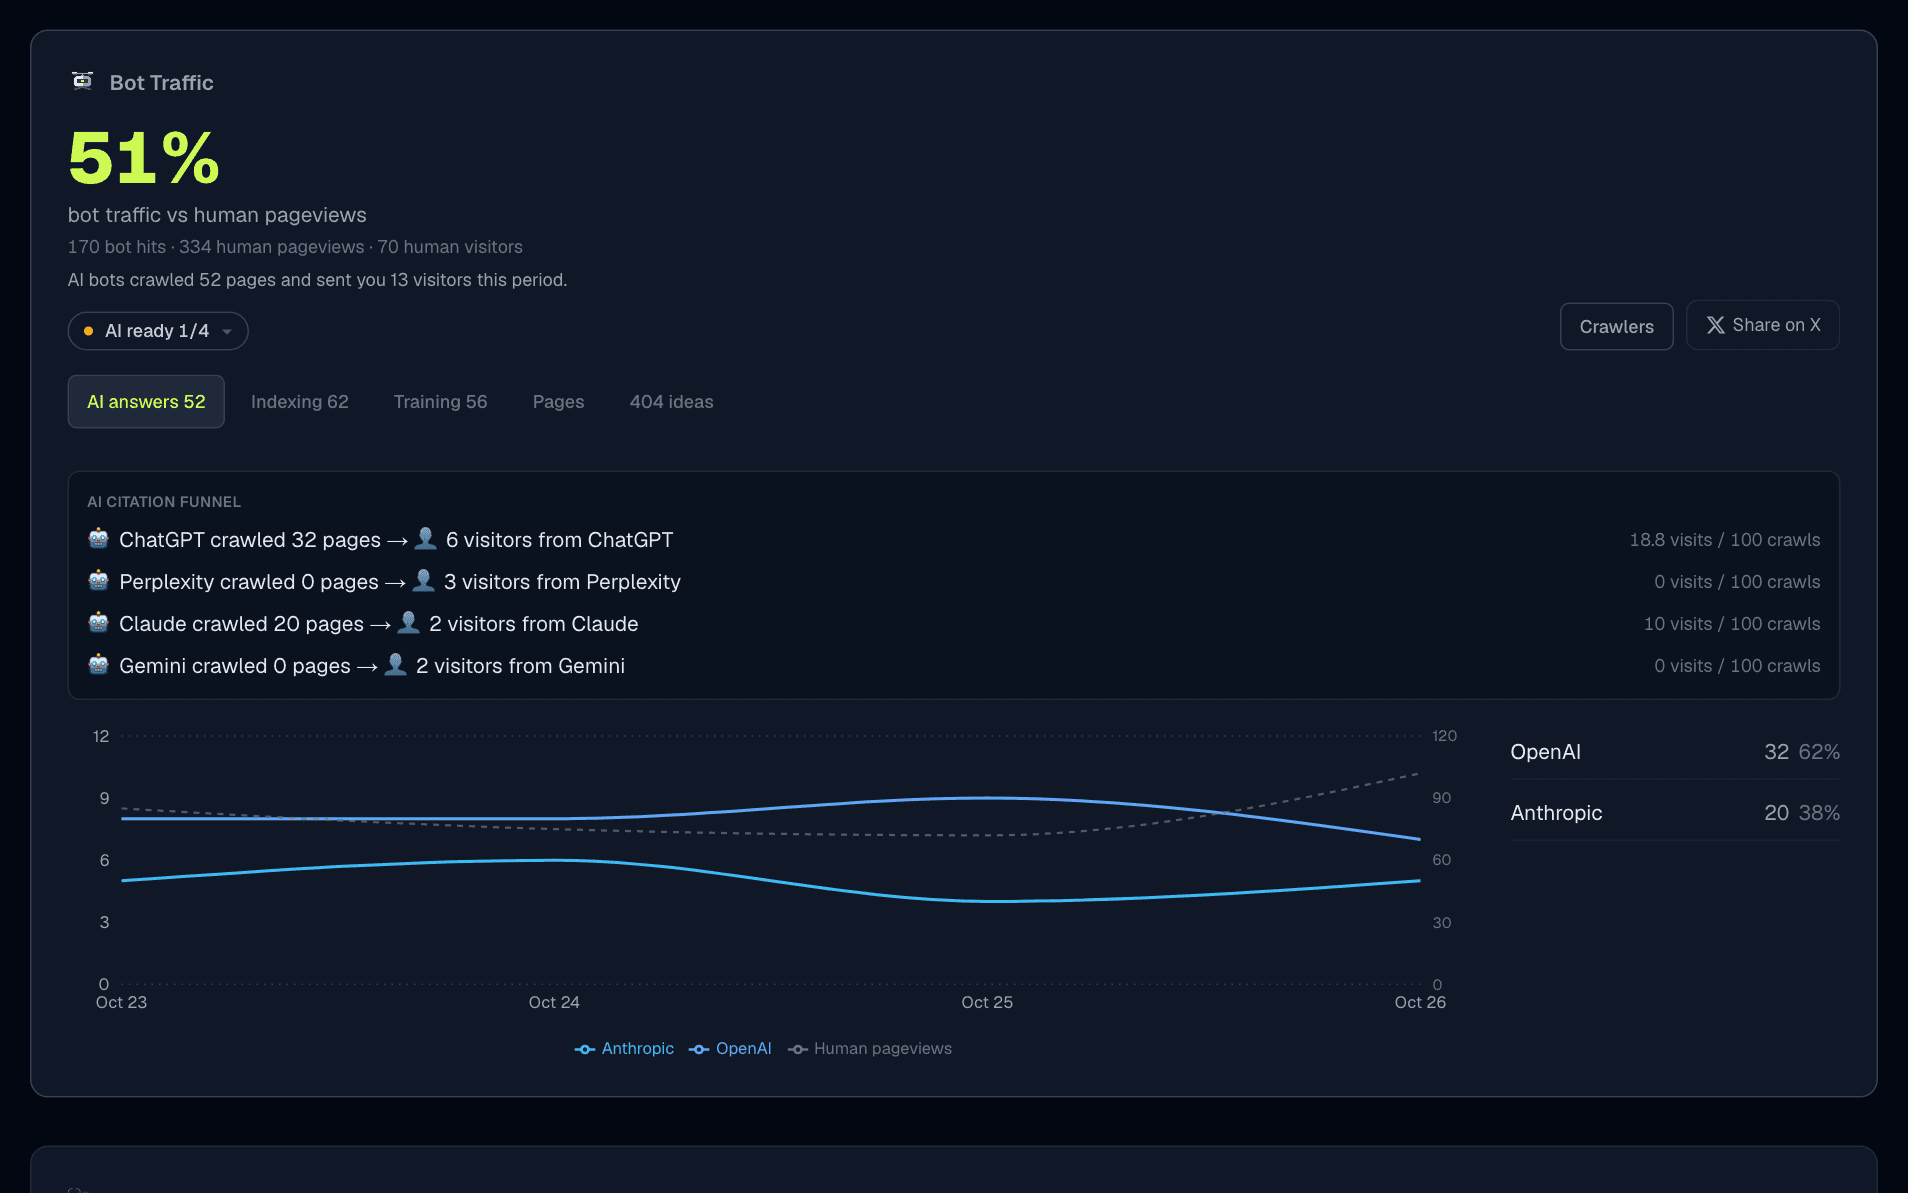Click the Oct 24 axis label

point(554,1002)
